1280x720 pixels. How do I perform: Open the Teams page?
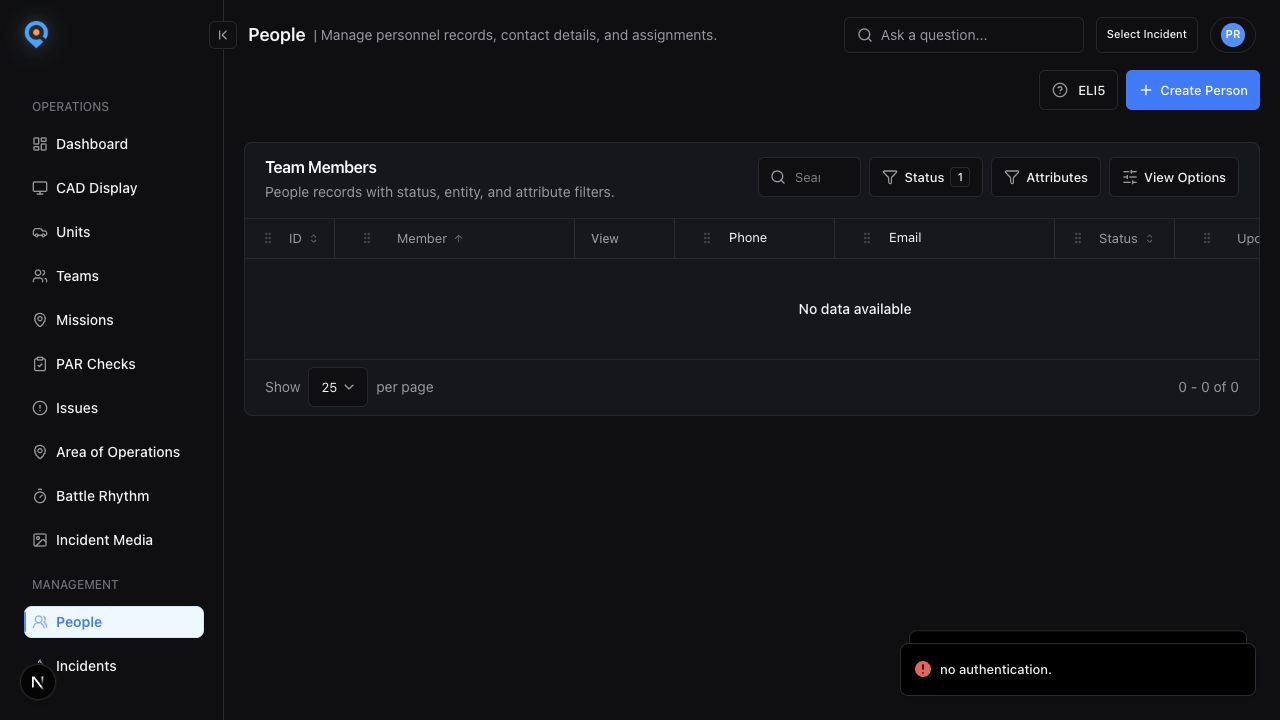pyautogui.click(x=114, y=276)
